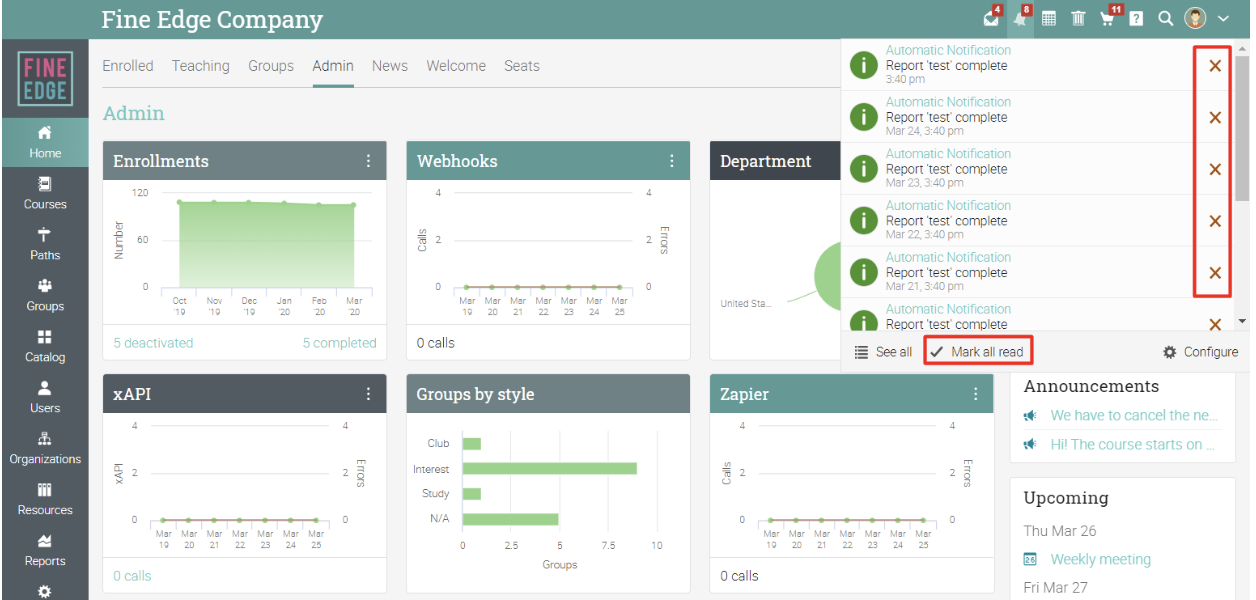Open the calendar grid icon in header
Image resolution: width=1256 pixels, height=600 pixels.
pos(1049,19)
